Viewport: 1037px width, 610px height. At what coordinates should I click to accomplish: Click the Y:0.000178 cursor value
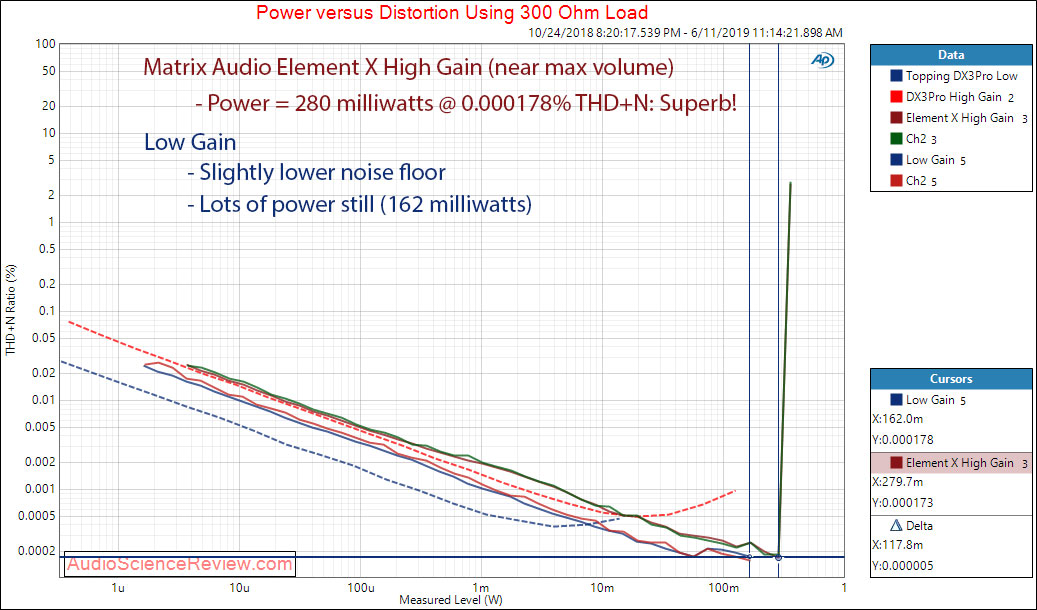(x=903, y=440)
